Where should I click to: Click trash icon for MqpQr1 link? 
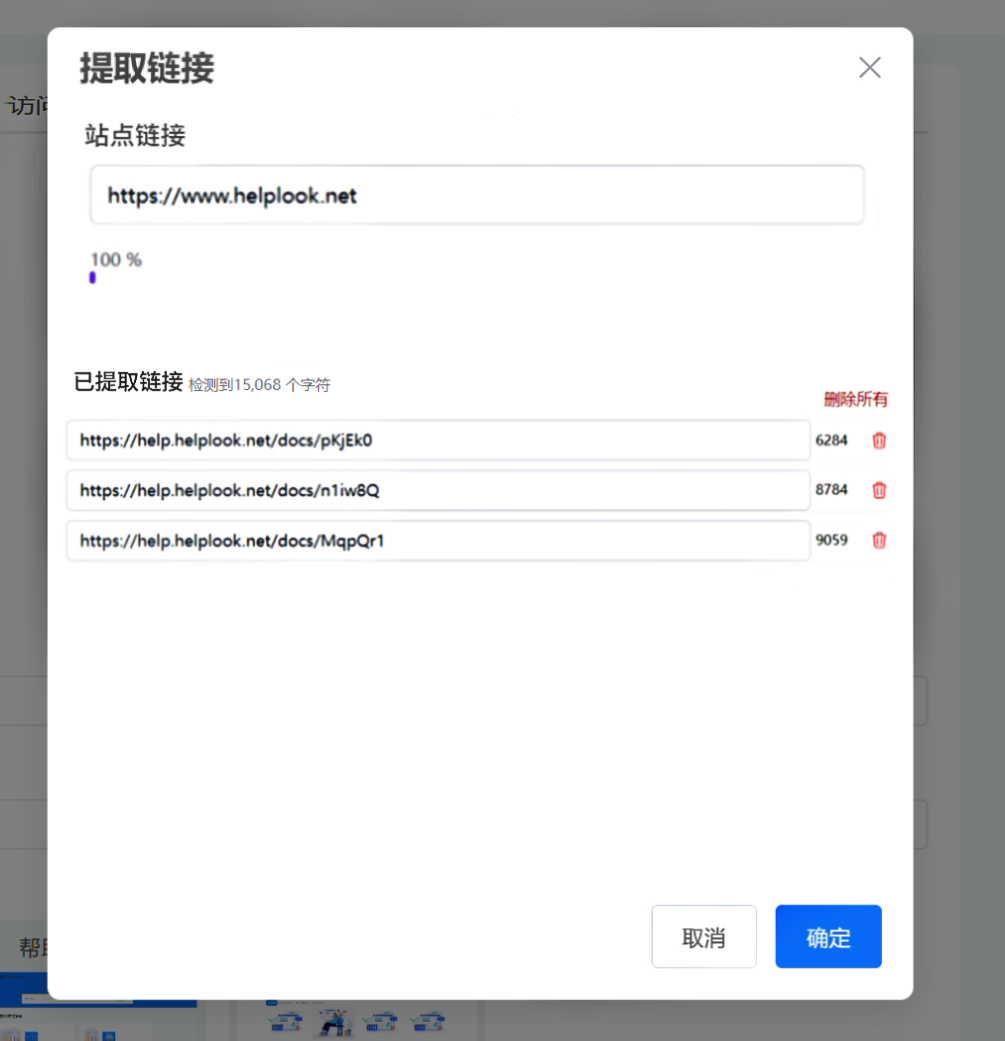879,540
